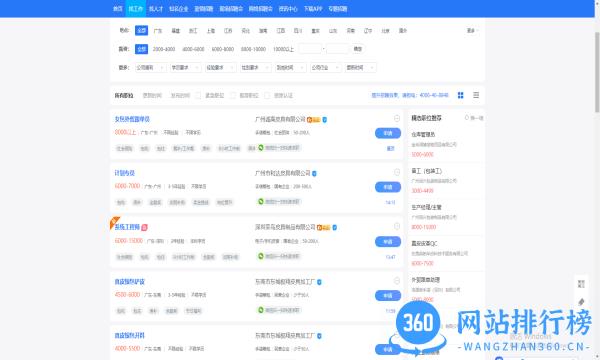
Task: Click WeChat scan icon on the 4500-6000 card
Action: point(261,310)
